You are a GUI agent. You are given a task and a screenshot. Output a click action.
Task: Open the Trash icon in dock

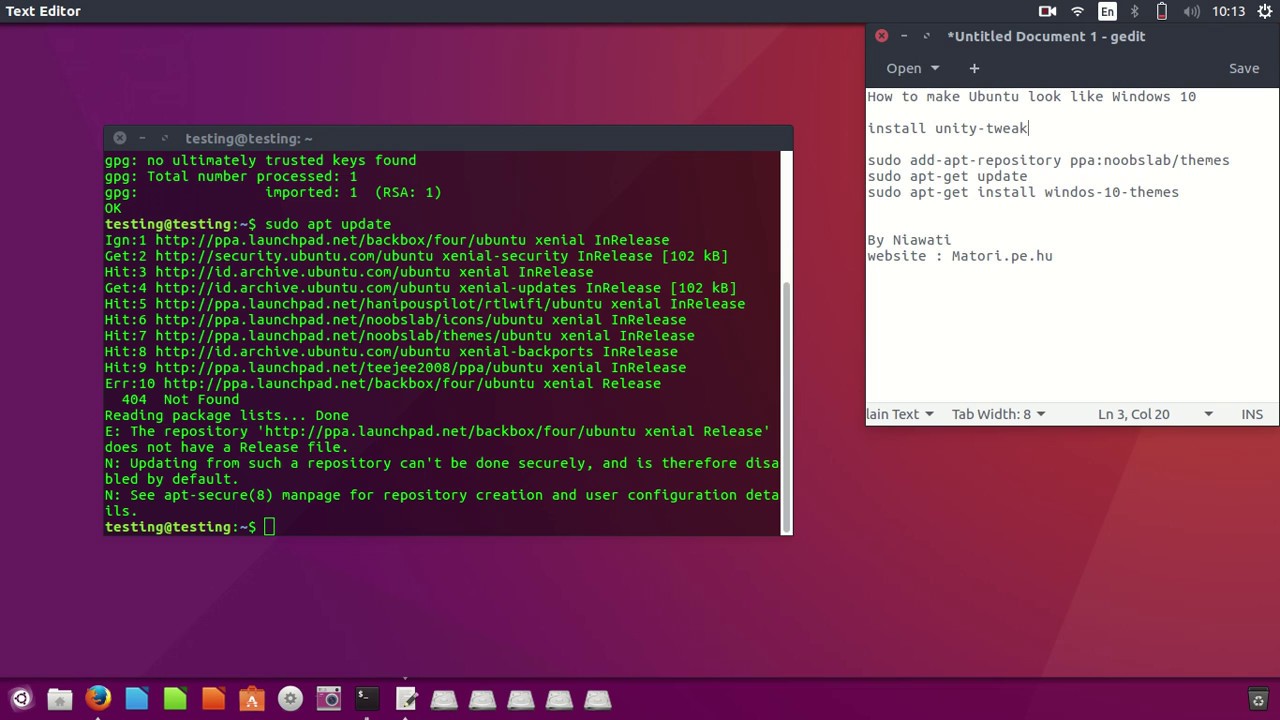pos(1258,700)
